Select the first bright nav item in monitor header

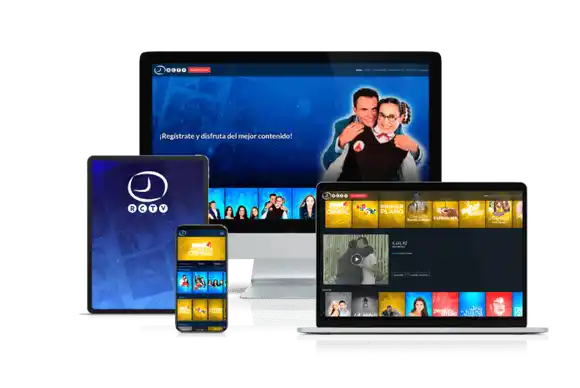click(359, 70)
